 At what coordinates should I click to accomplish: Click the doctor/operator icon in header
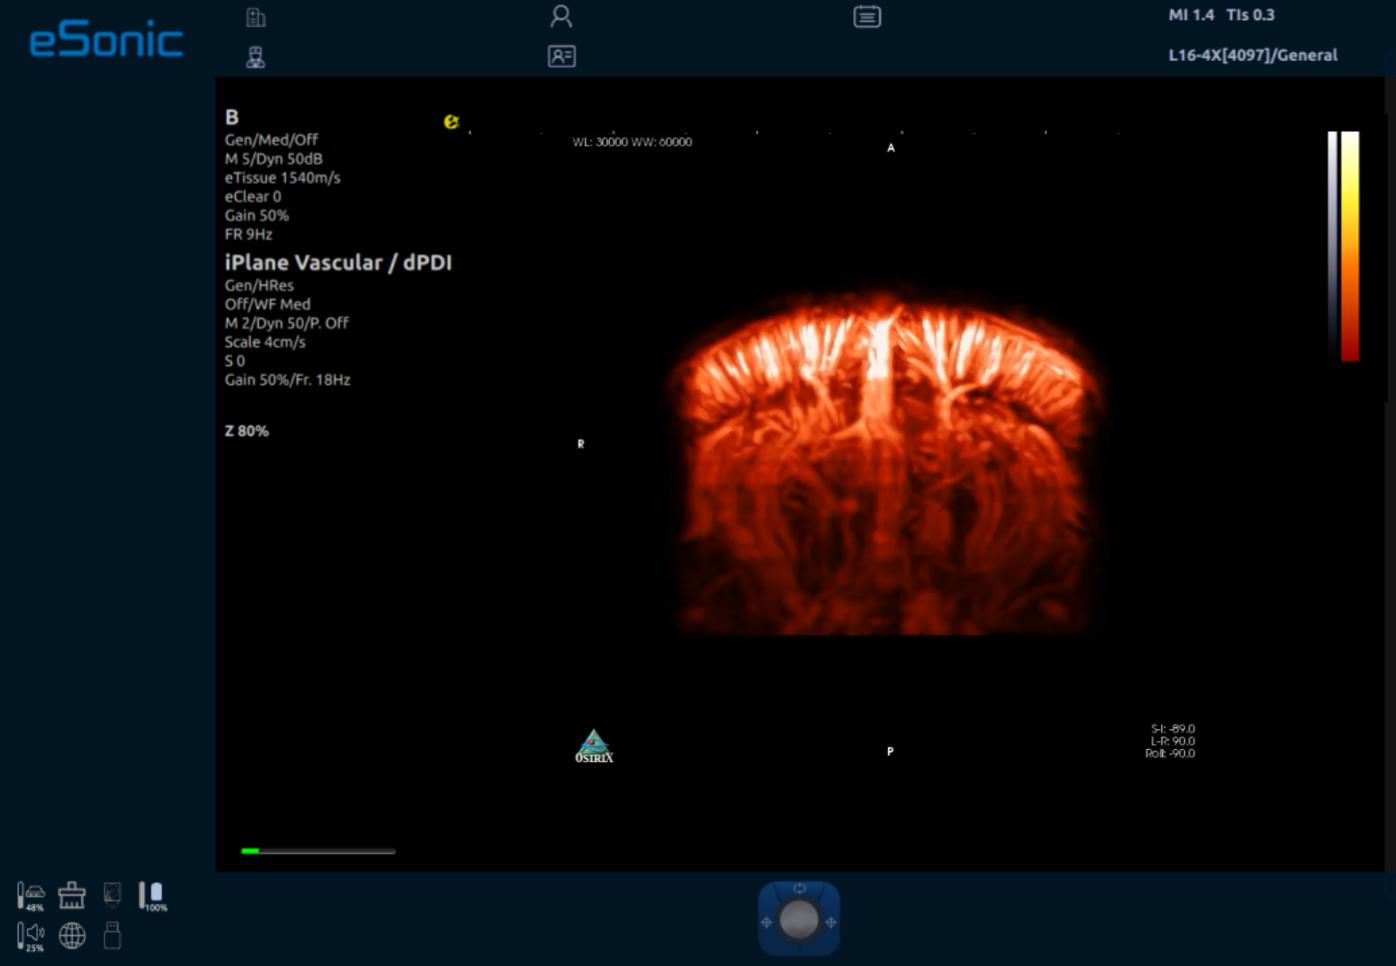tap(256, 57)
